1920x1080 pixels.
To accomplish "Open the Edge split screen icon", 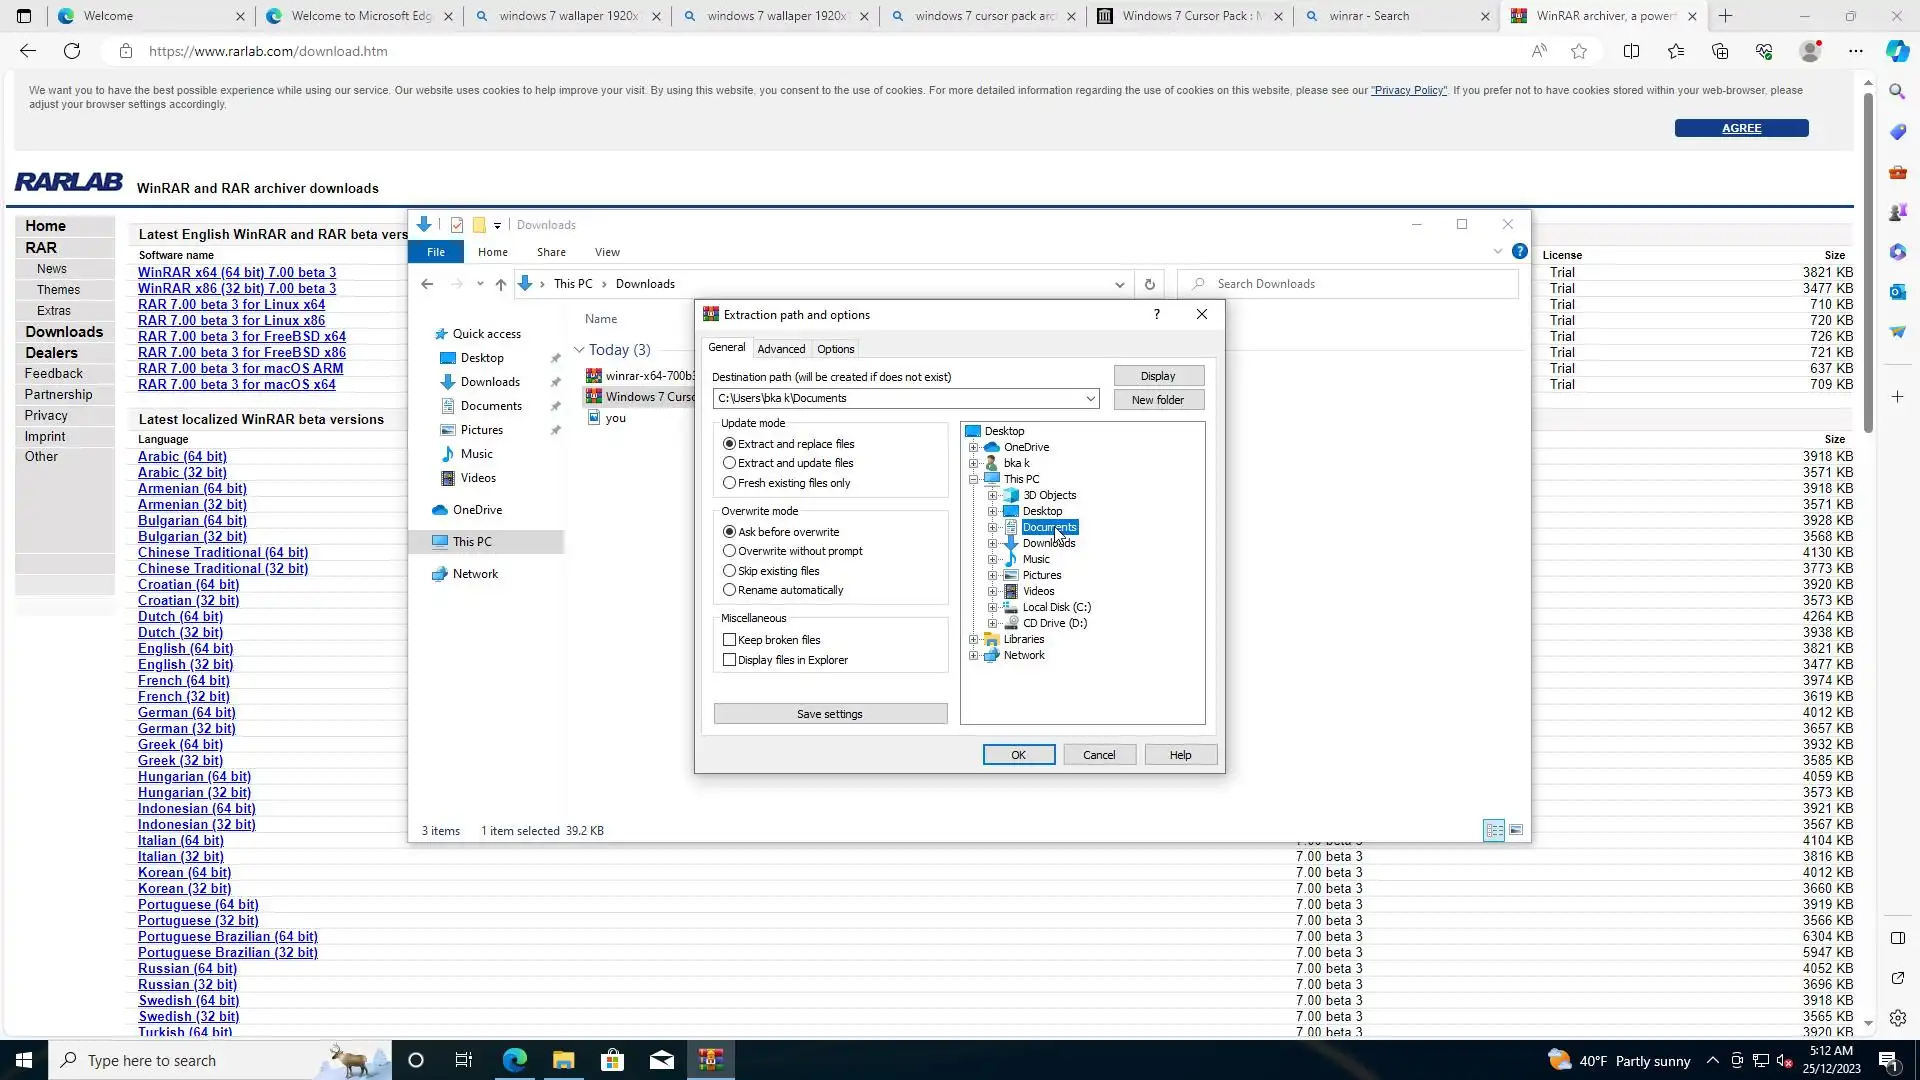I will click(1631, 51).
